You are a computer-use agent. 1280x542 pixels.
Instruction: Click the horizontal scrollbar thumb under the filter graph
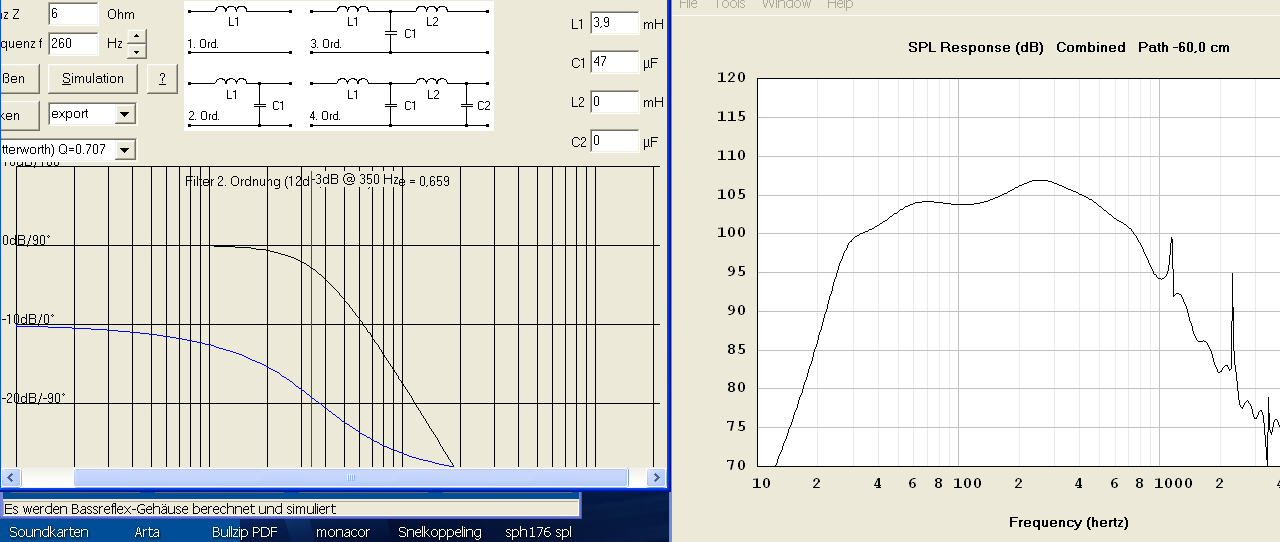click(351, 477)
